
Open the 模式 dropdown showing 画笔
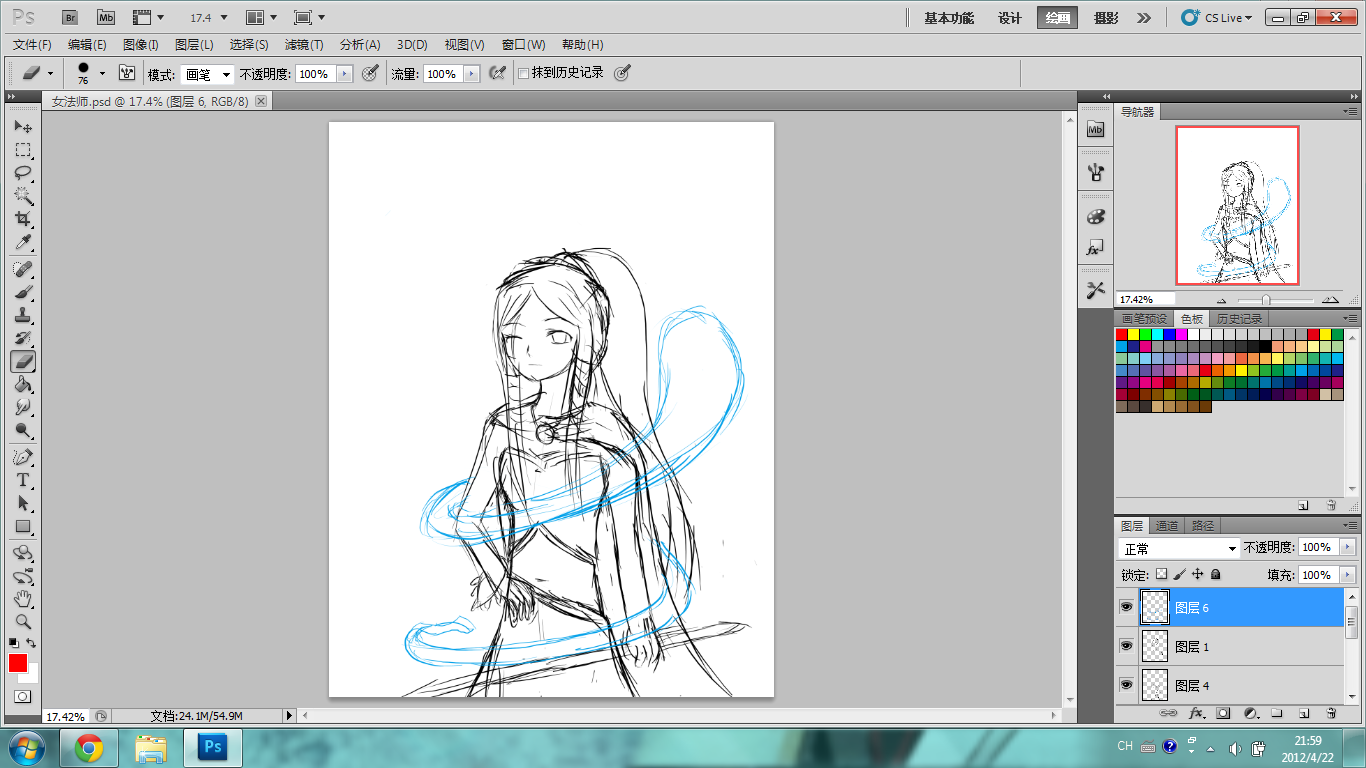pyautogui.click(x=207, y=74)
